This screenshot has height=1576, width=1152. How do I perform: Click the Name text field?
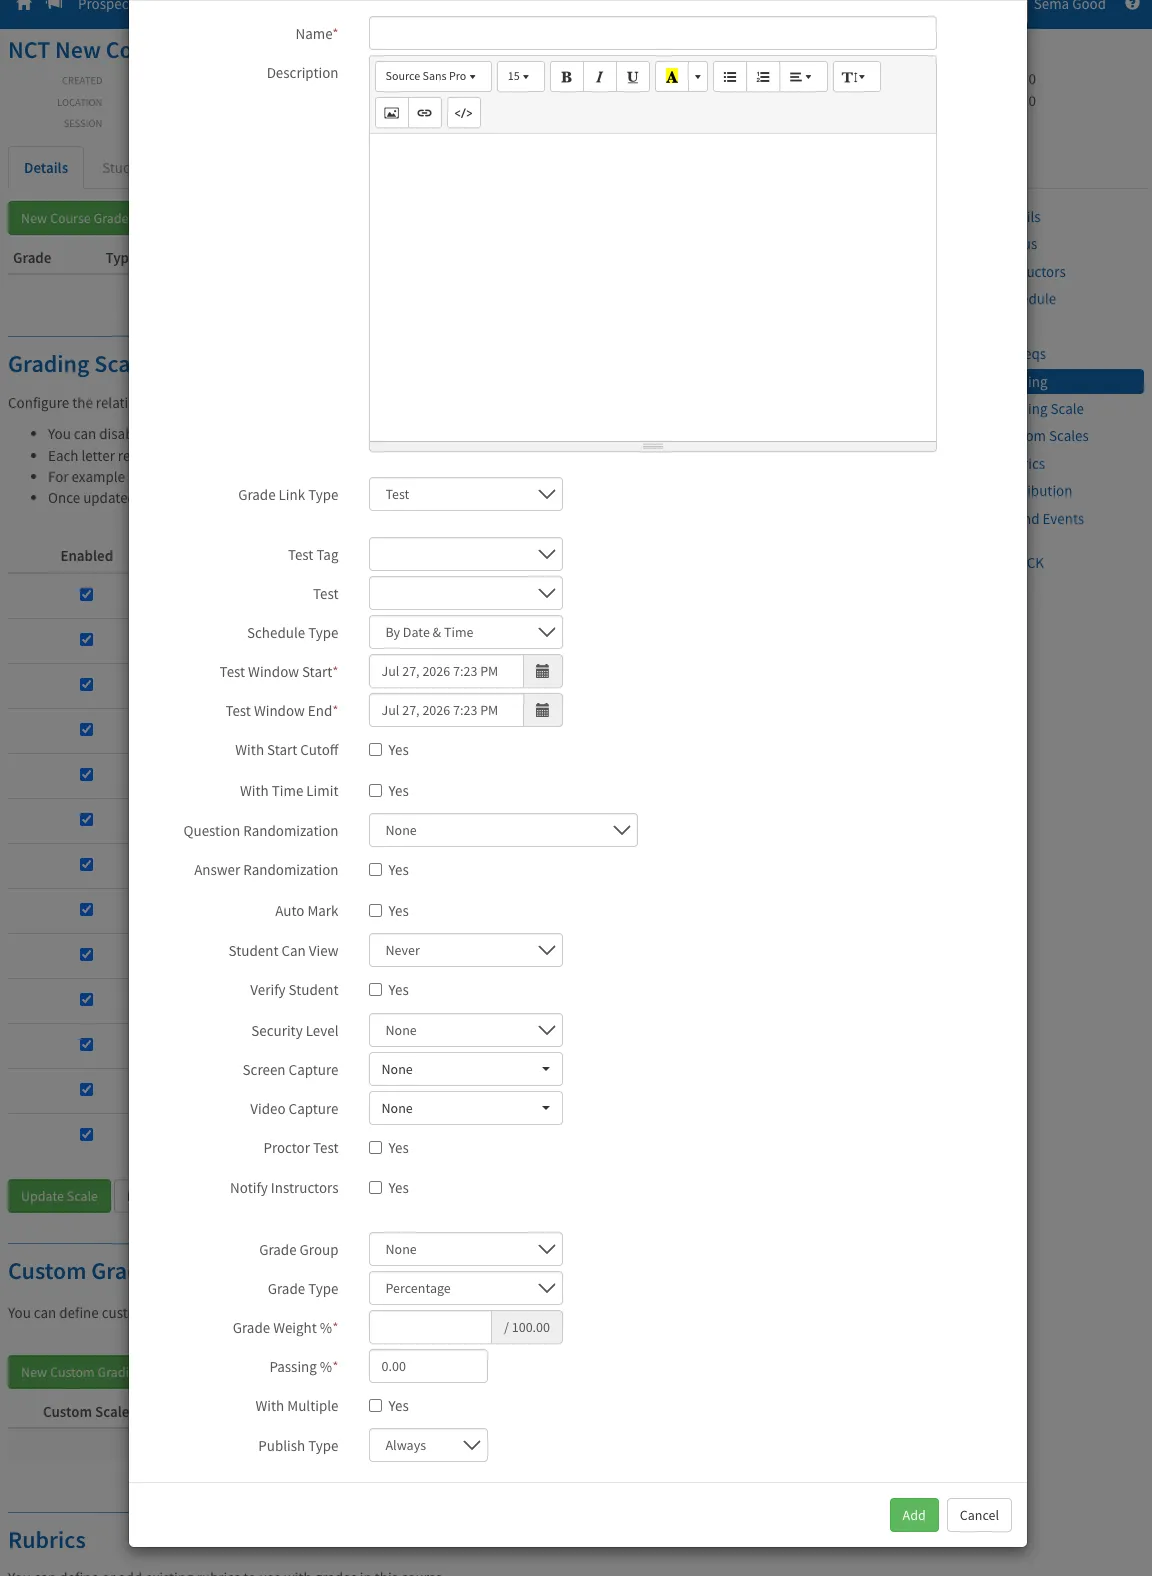point(653,33)
